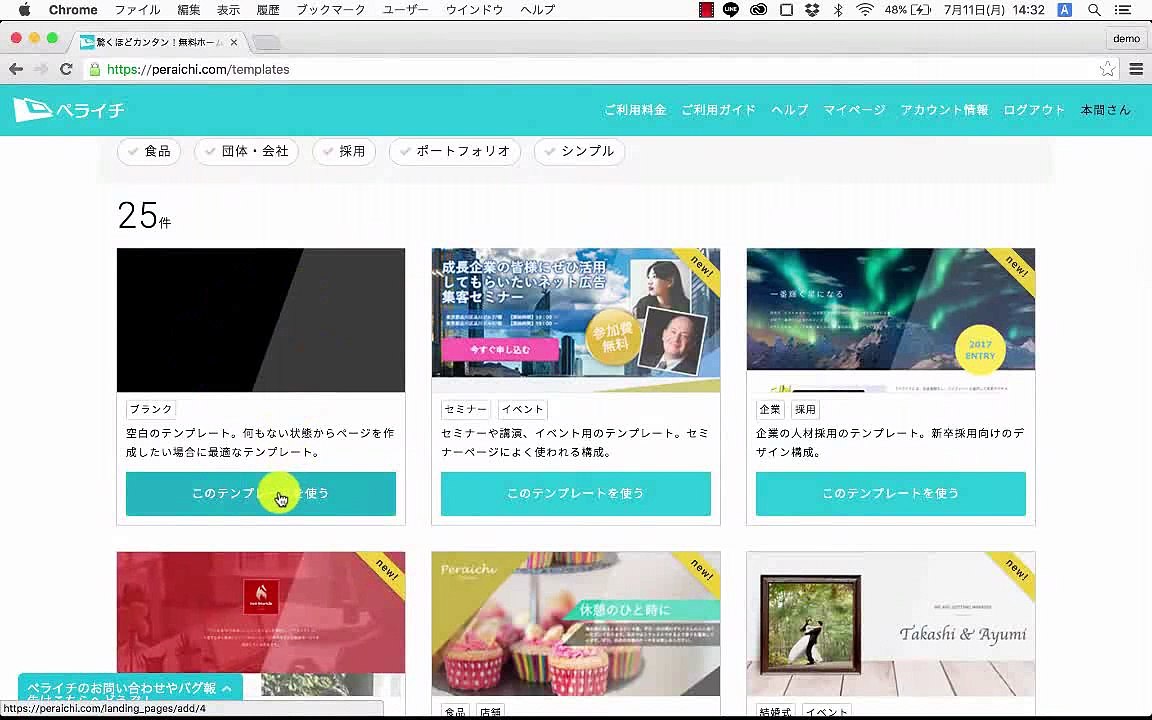Click the 企業 tag label
The width and height of the screenshot is (1152, 720).
(x=770, y=409)
